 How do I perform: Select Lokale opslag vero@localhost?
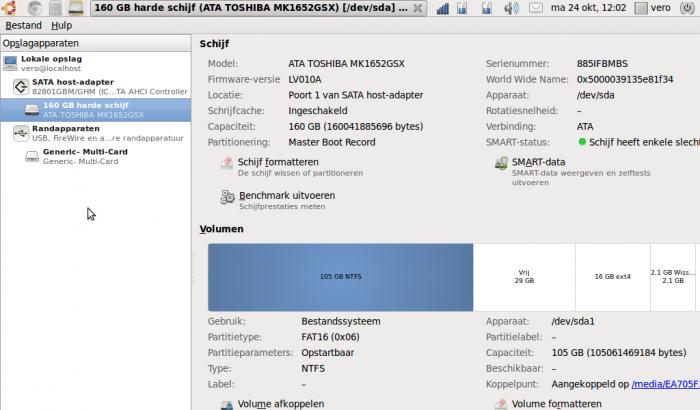pos(96,63)
